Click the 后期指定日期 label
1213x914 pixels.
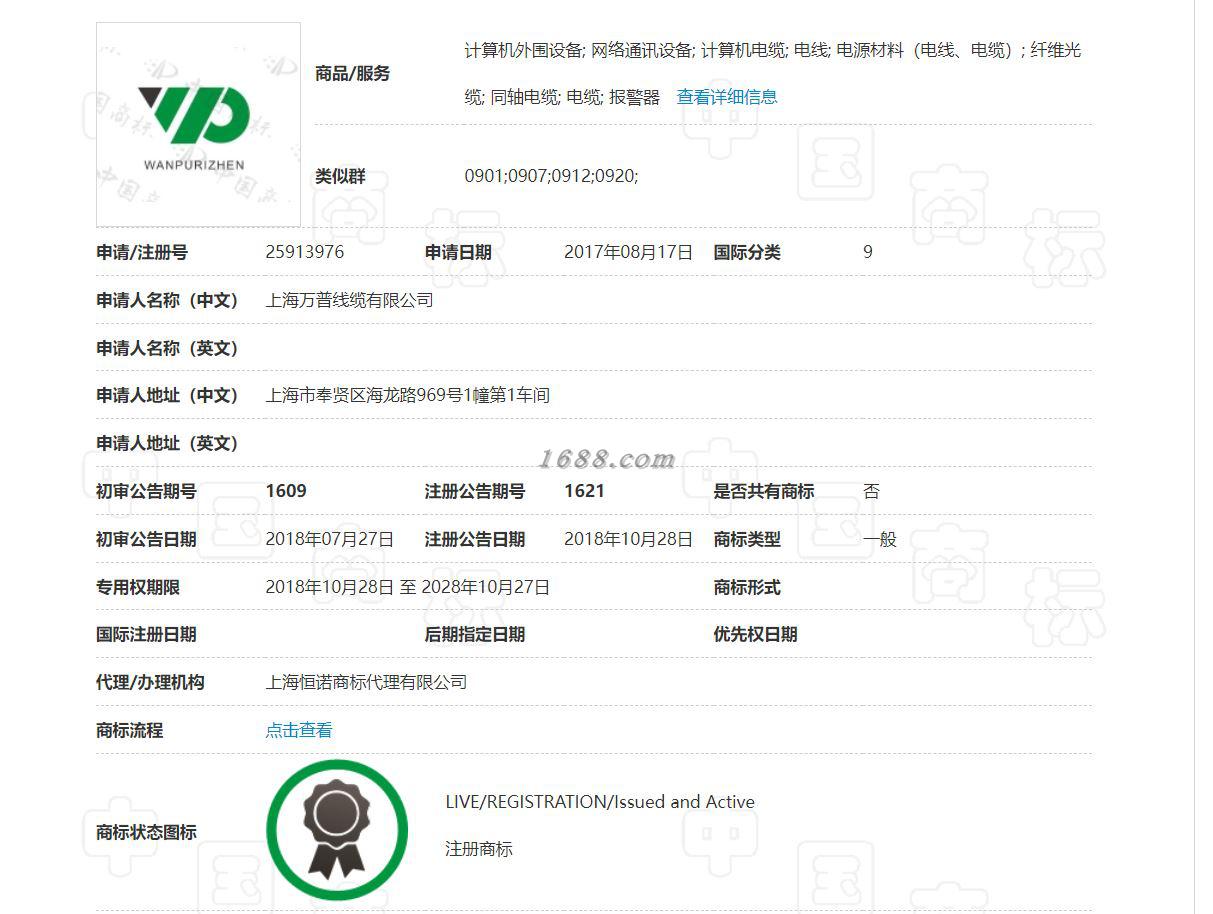[475, 634]
